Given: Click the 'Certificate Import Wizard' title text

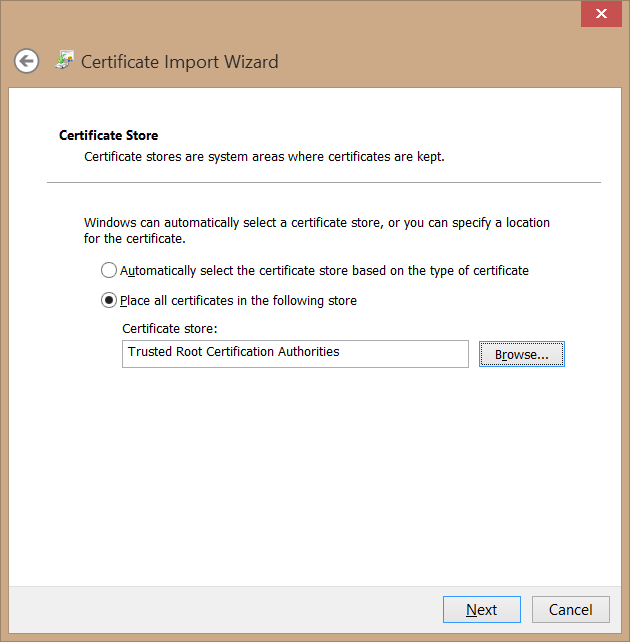Looking at the screenshot, I should (x=180, y=62).
